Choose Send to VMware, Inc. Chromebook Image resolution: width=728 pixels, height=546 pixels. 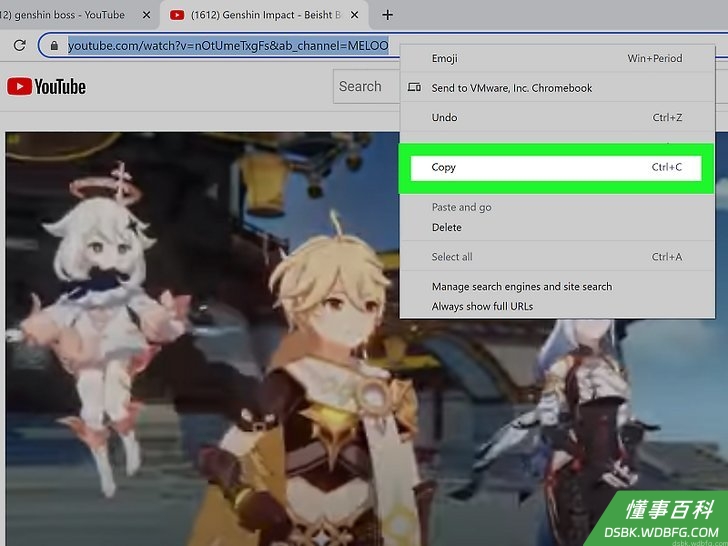point(557,88)
